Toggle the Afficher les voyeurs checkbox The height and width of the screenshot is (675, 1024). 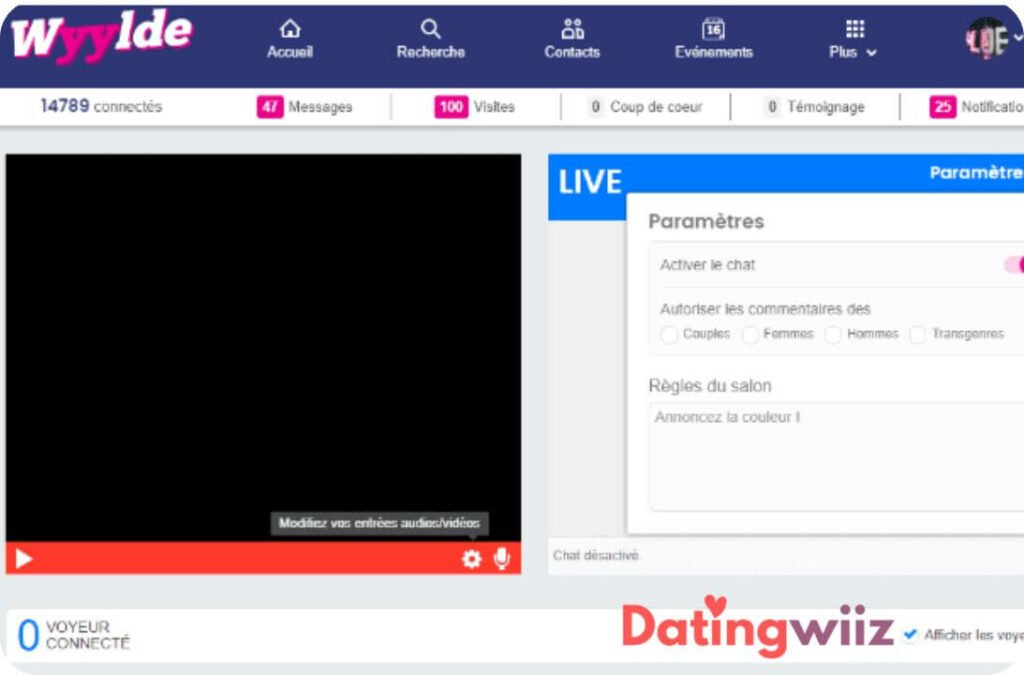910,635
